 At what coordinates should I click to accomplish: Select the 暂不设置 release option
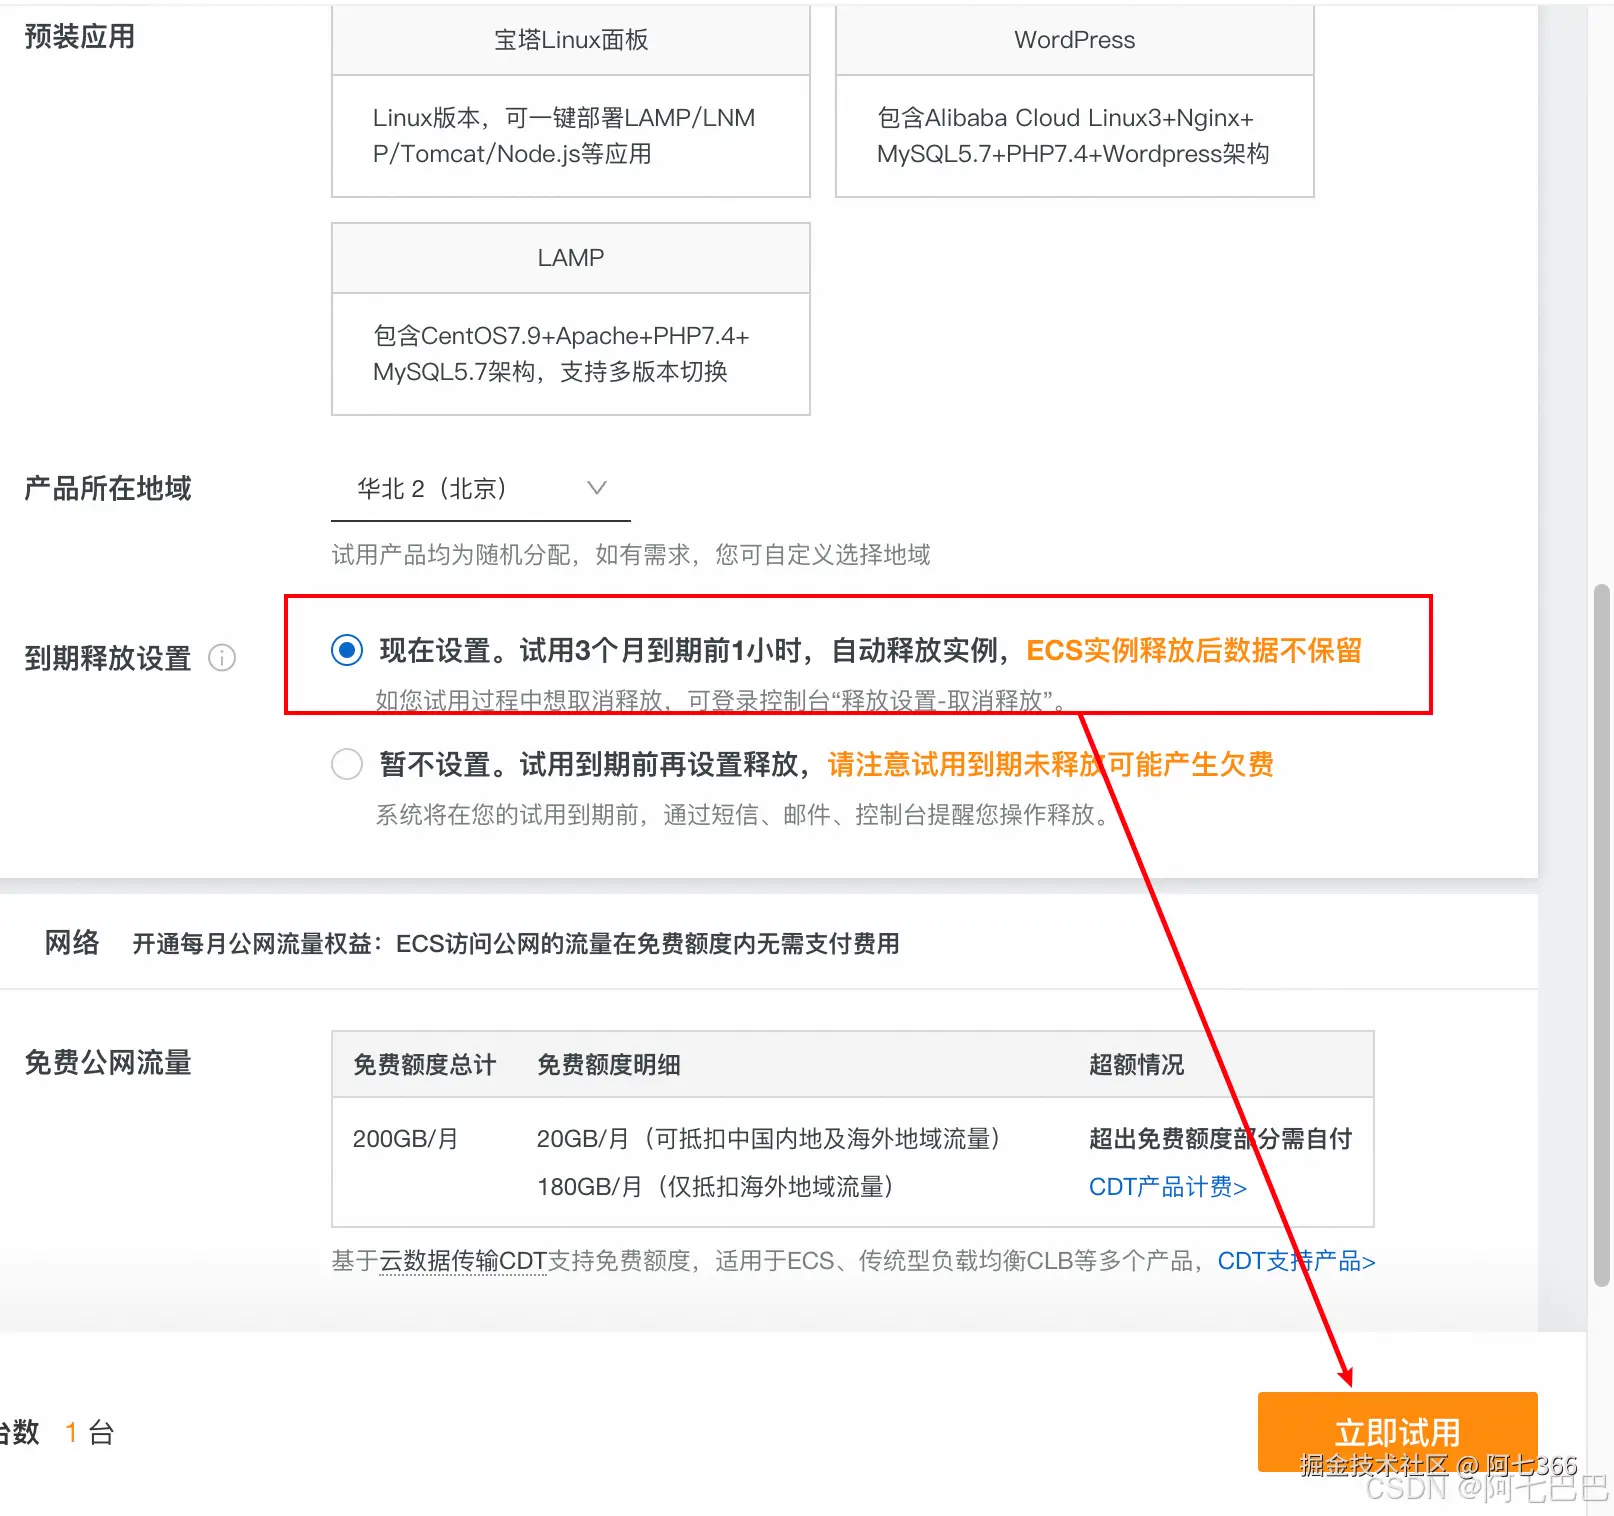click(x=346, y=764)
